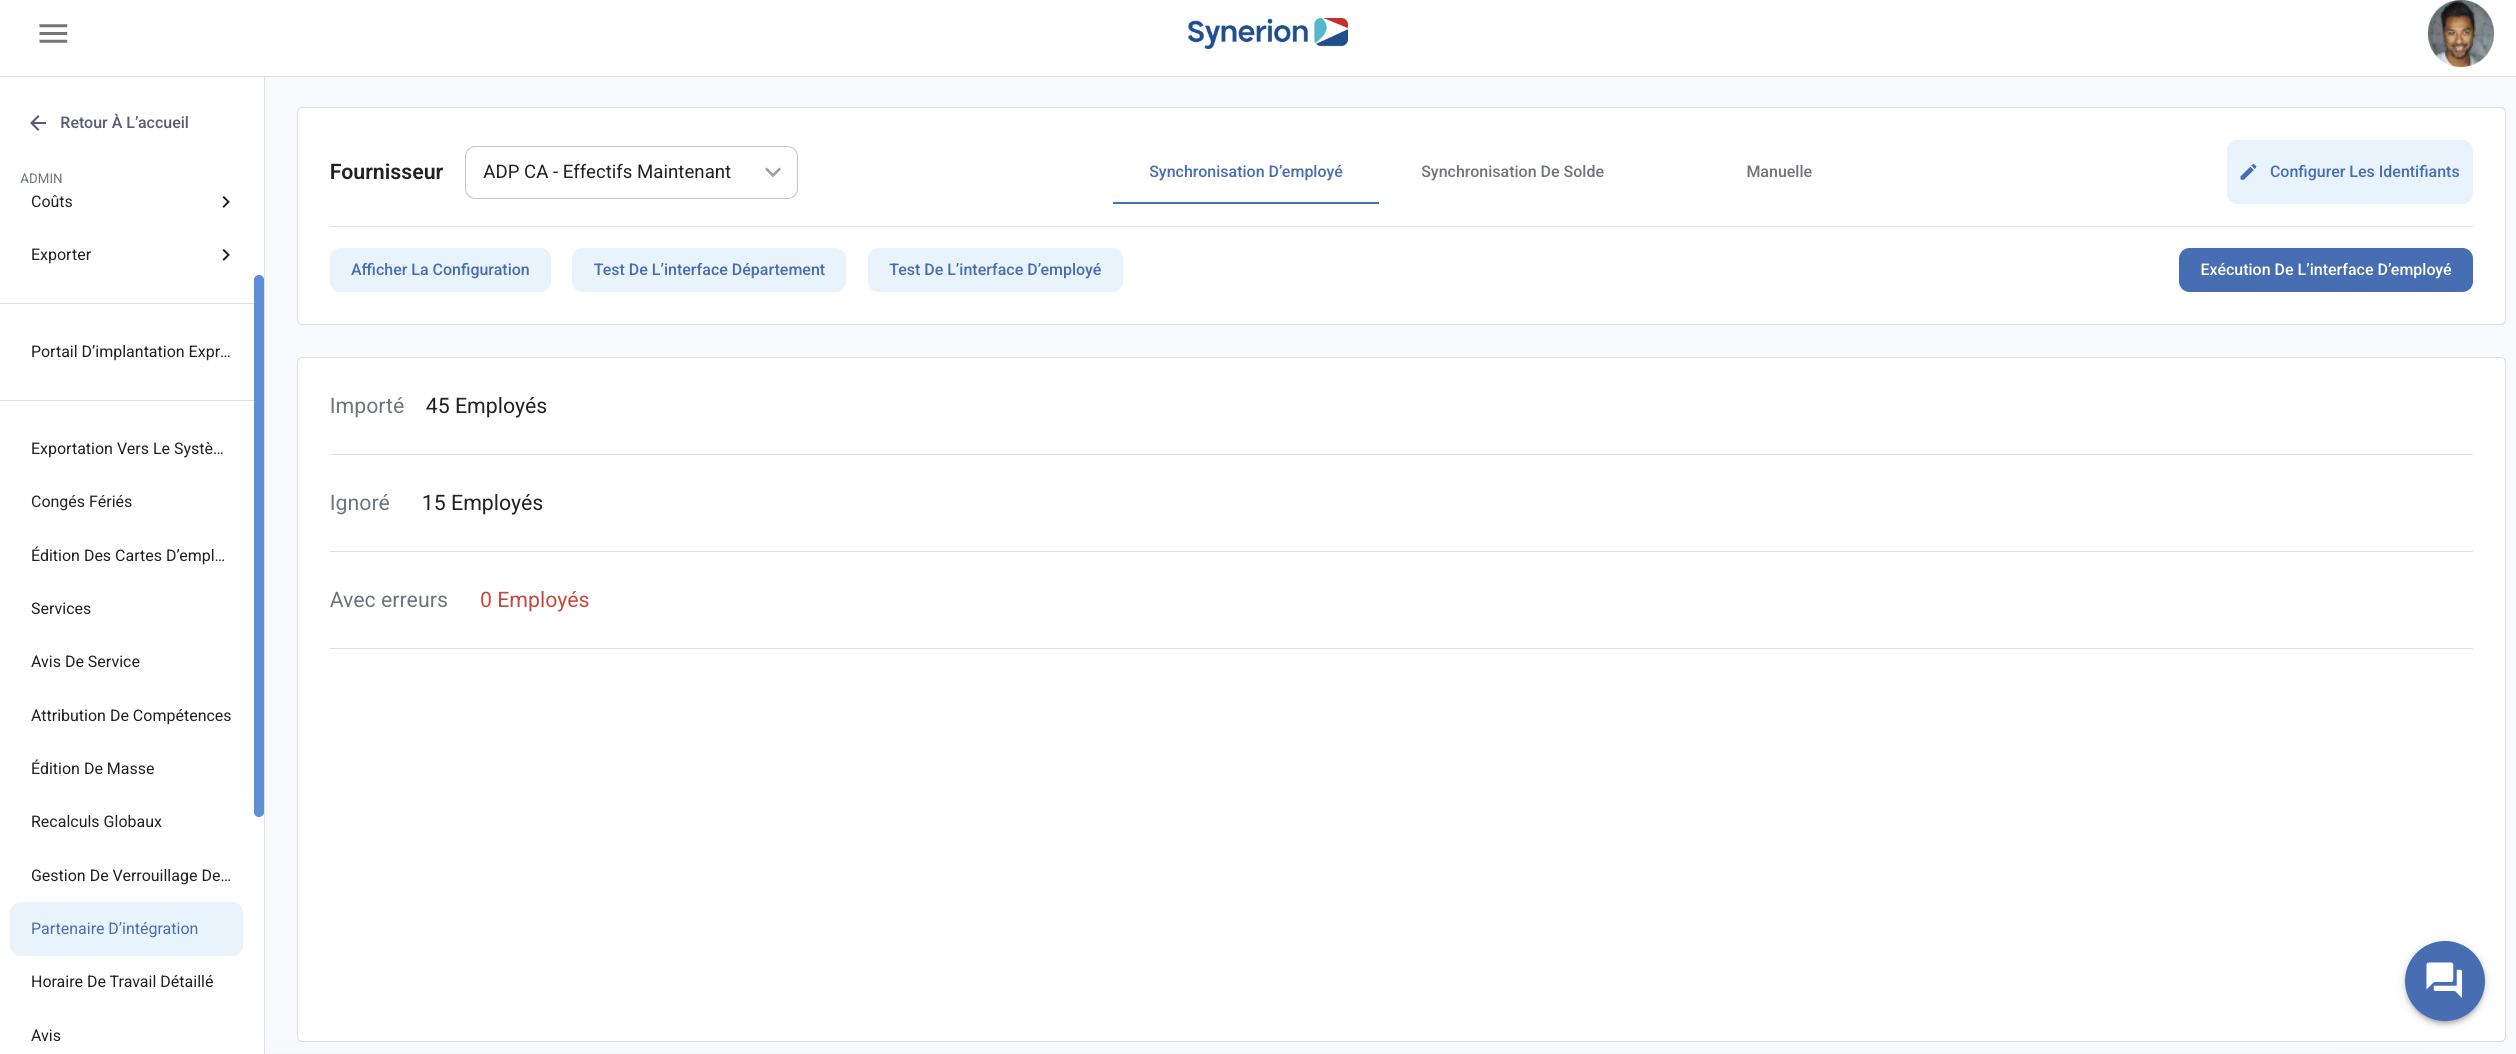The height and width of the screenshot is (1054, 2516).
Task: Click the 45 Employés imported count
Action: [486, 406]
